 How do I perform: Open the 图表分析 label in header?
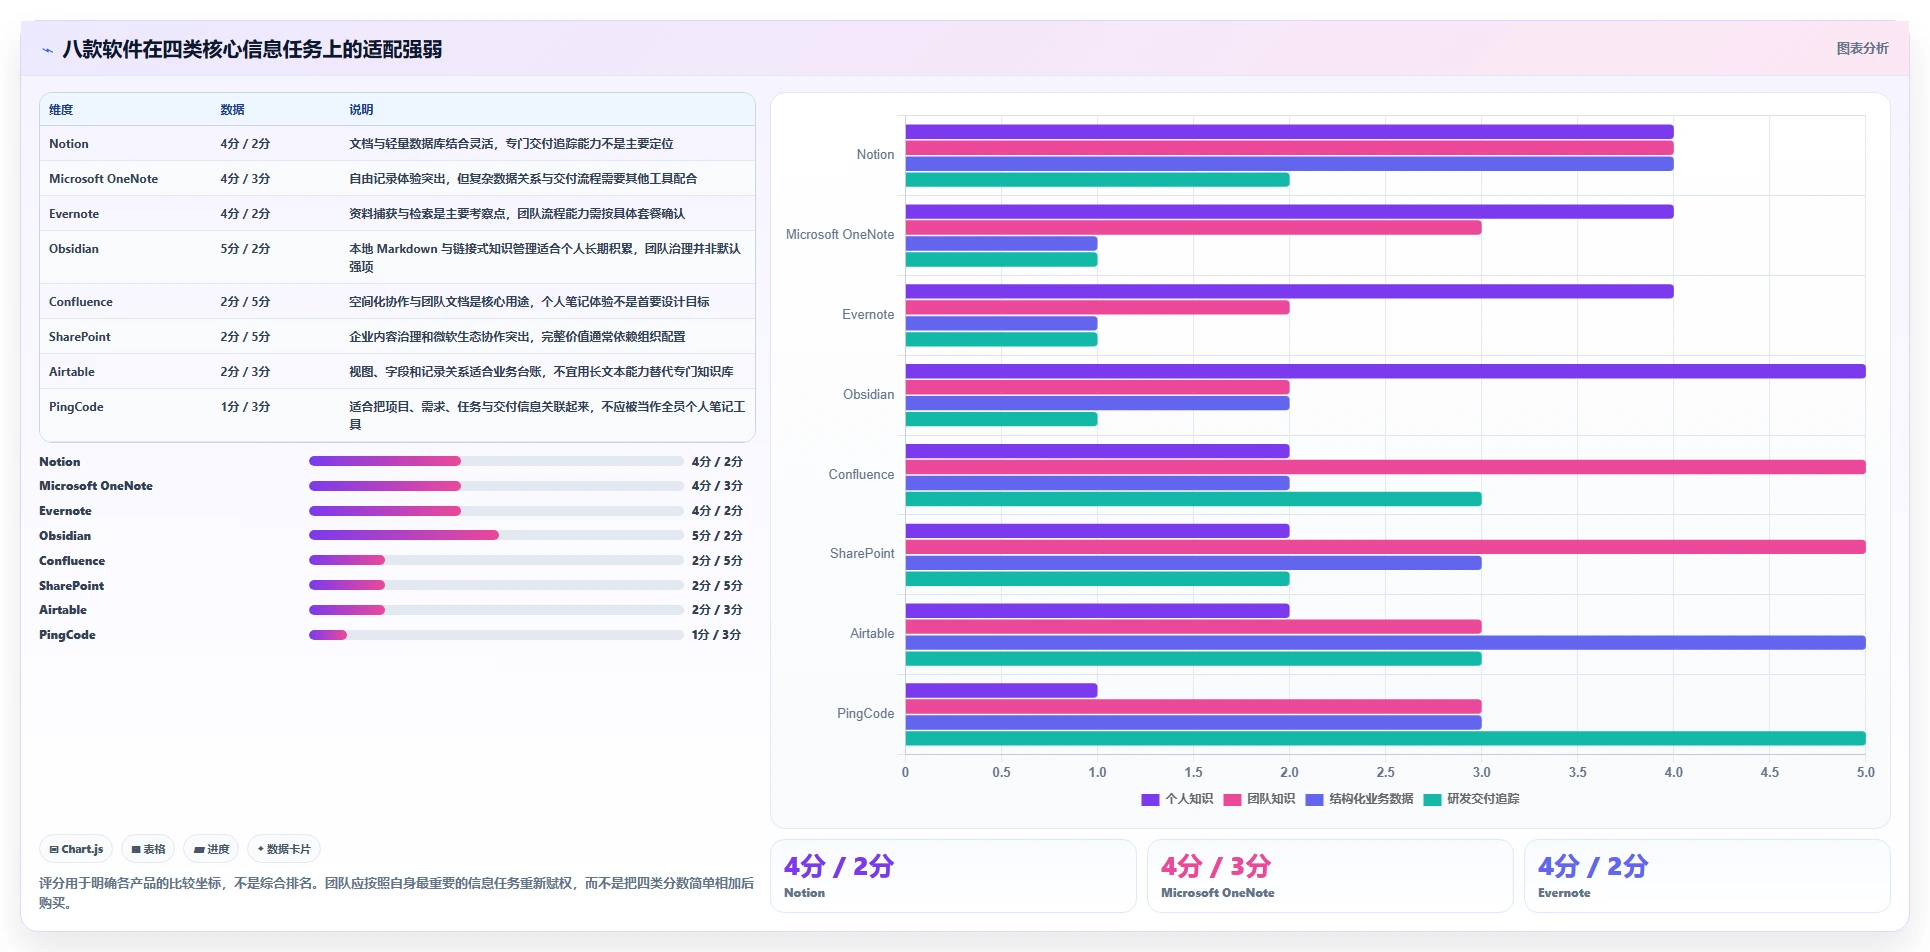pos(1862,48)
